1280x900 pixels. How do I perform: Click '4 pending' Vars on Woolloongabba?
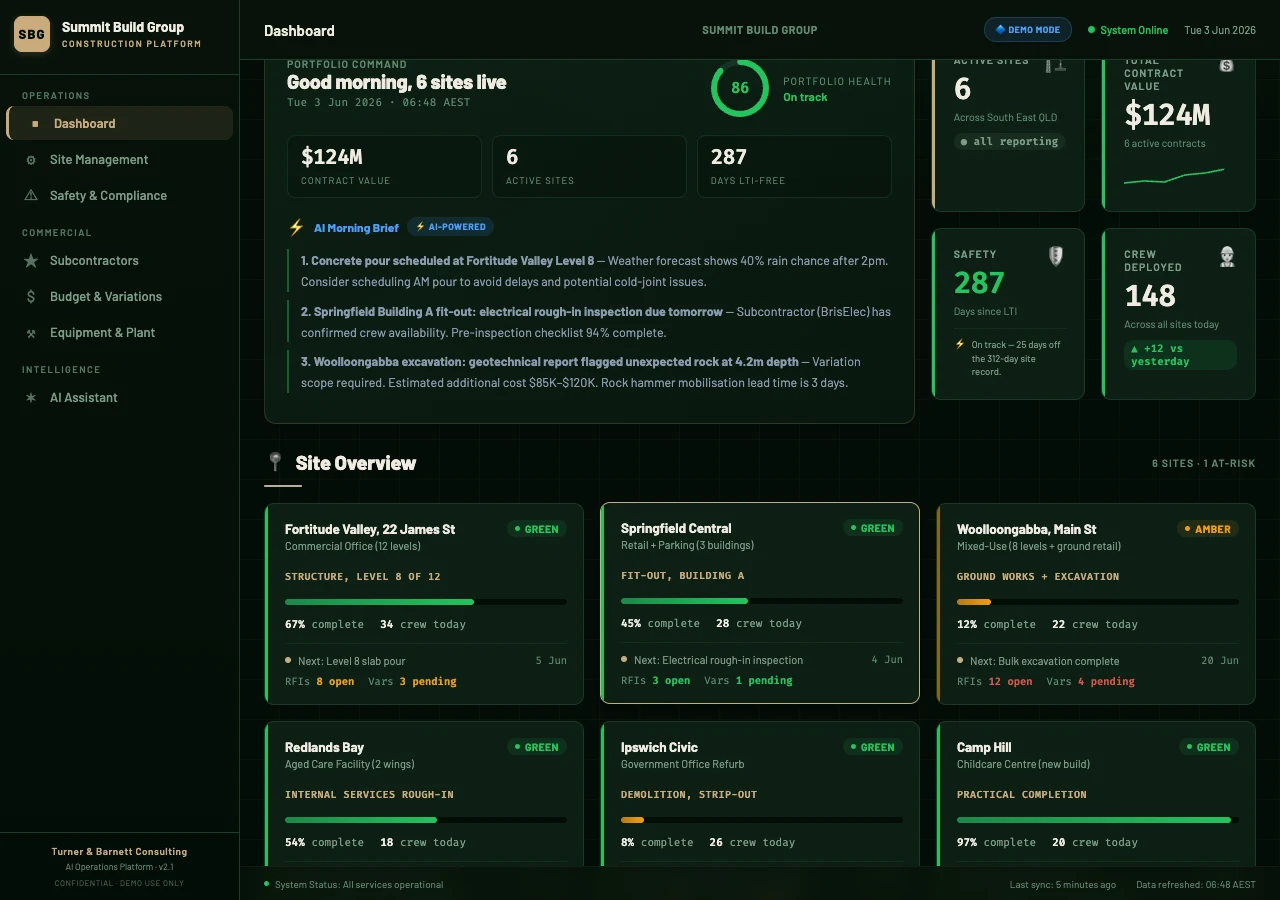(x=1106, y=682)
